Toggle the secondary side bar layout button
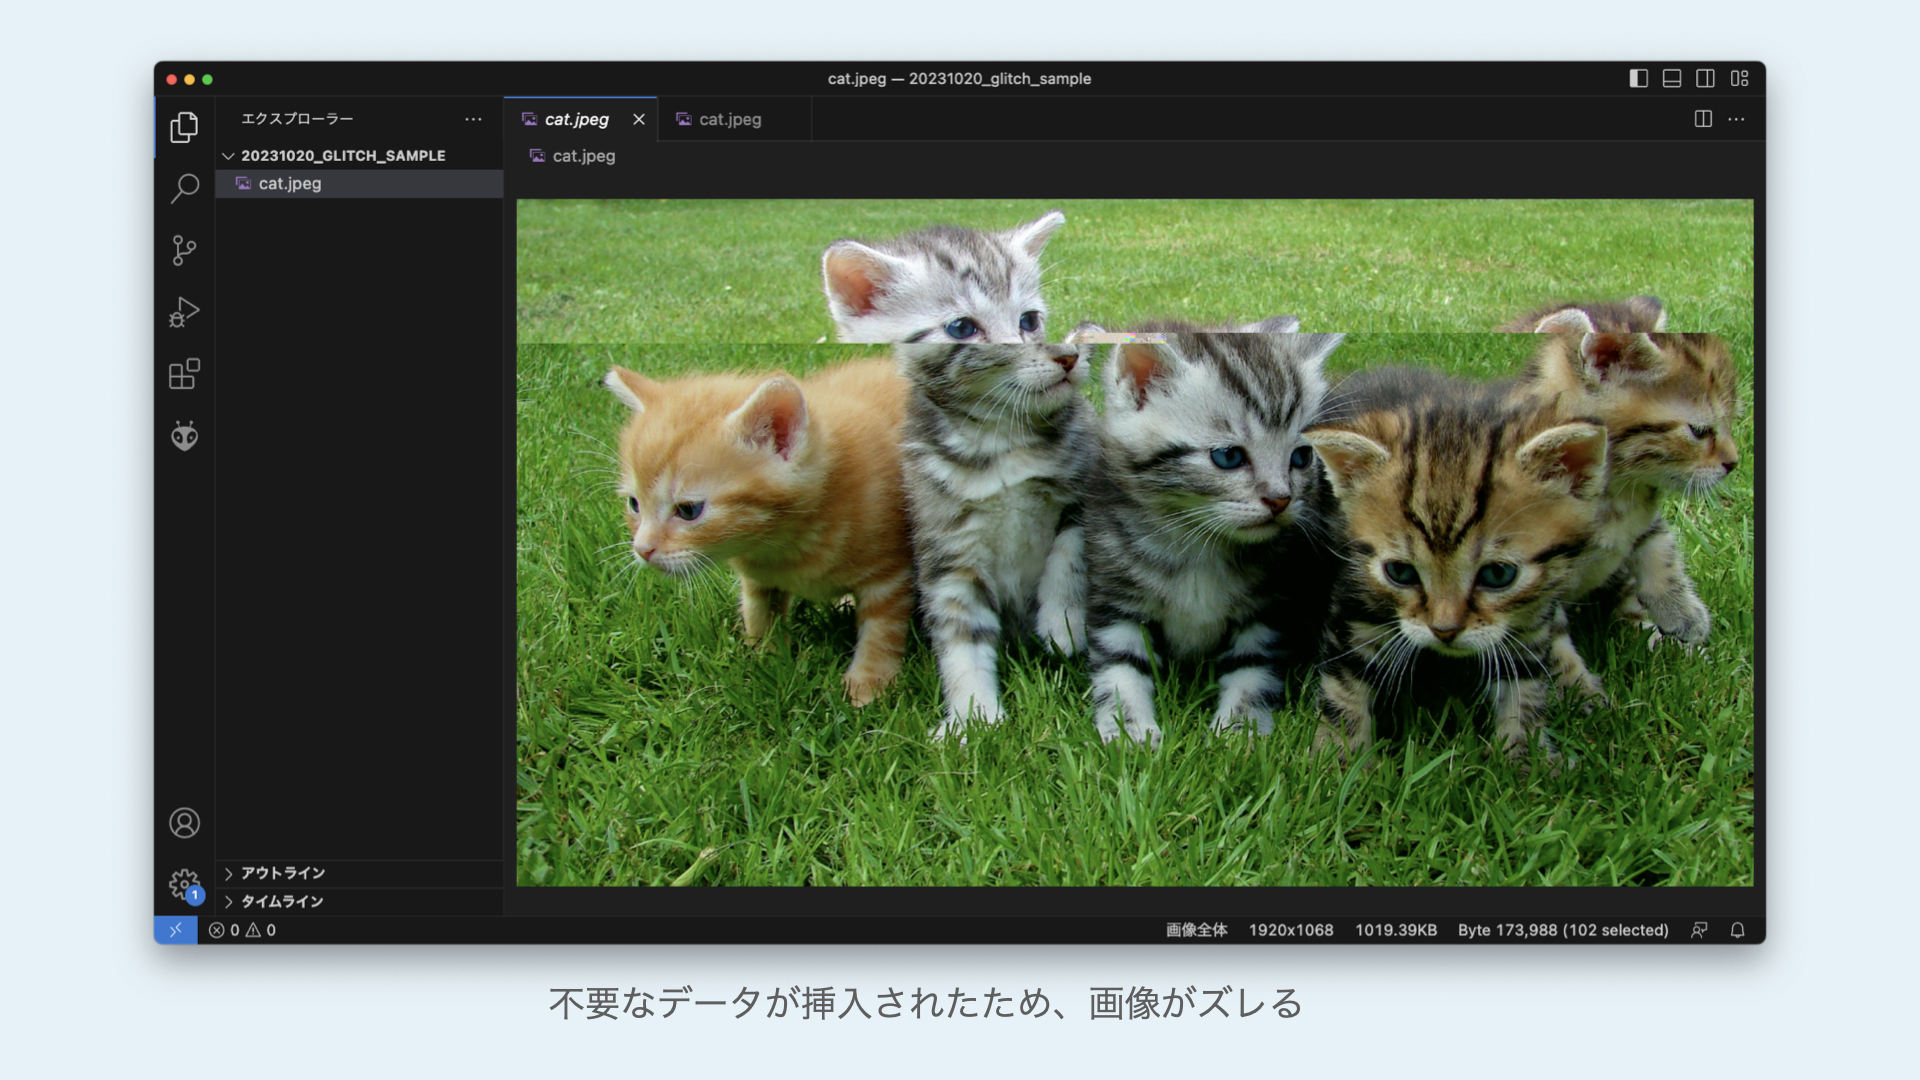1920x1080 pixels. coord(1706,78)
